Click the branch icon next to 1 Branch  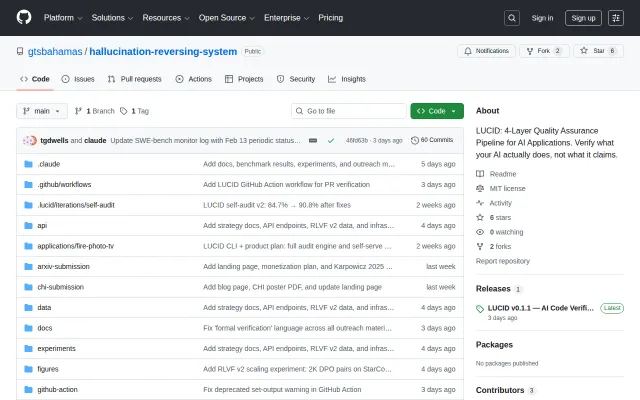78,111
